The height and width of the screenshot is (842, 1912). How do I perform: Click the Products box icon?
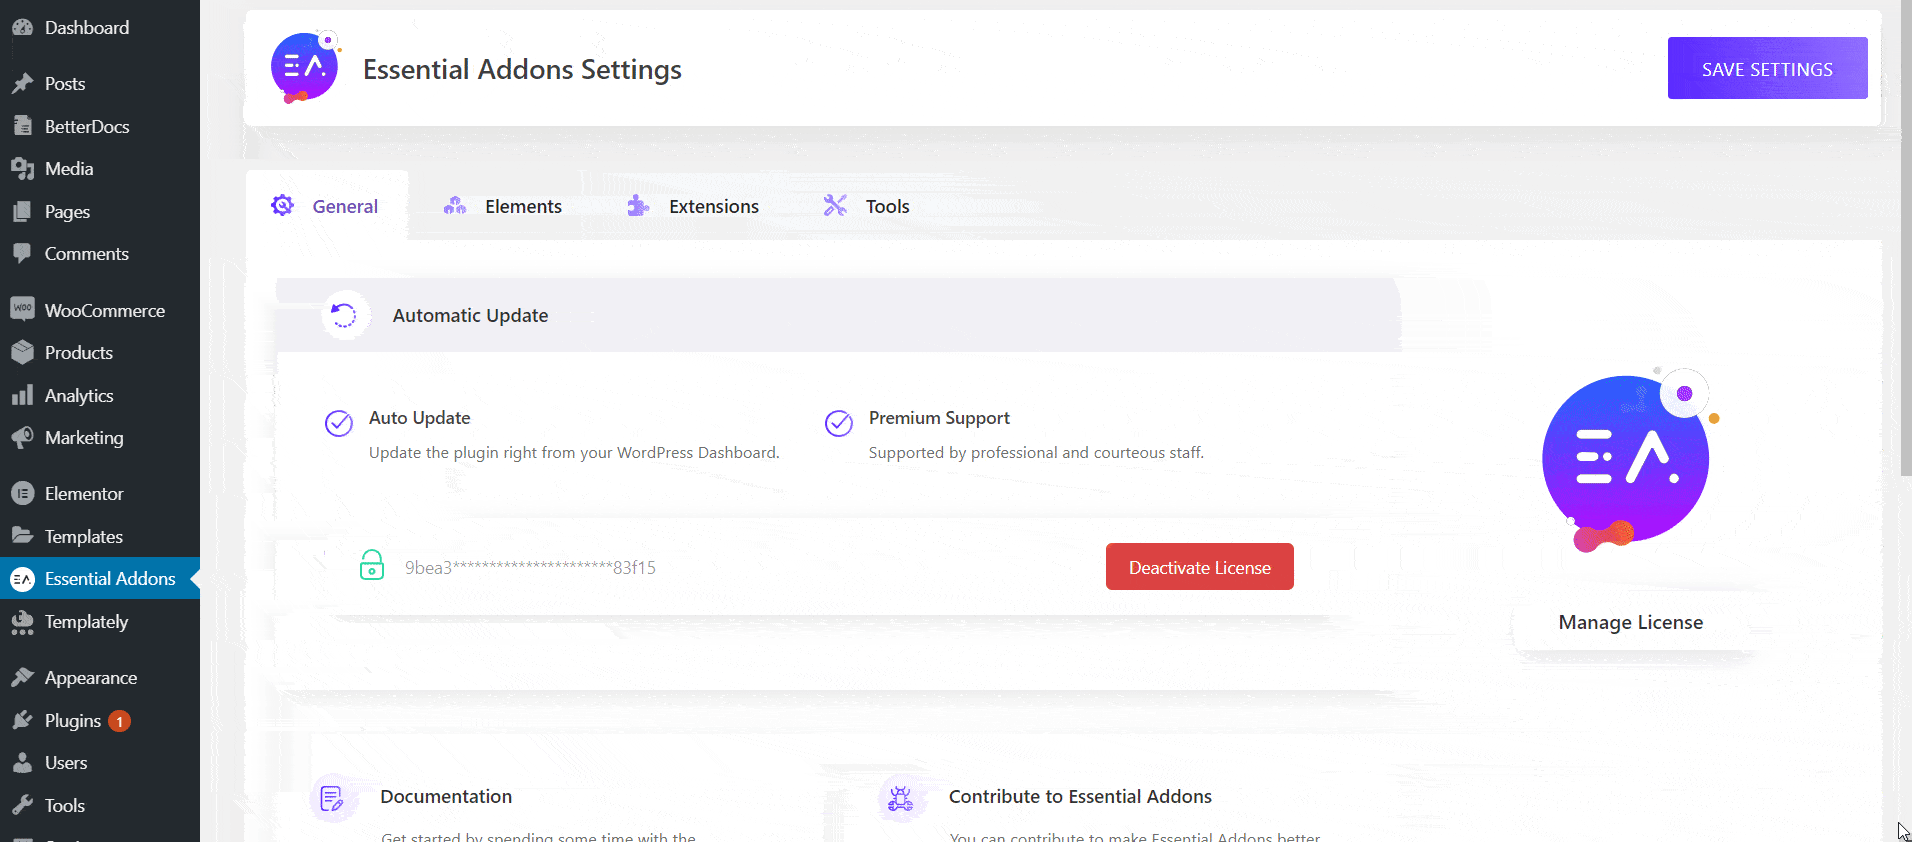[22, 353]
